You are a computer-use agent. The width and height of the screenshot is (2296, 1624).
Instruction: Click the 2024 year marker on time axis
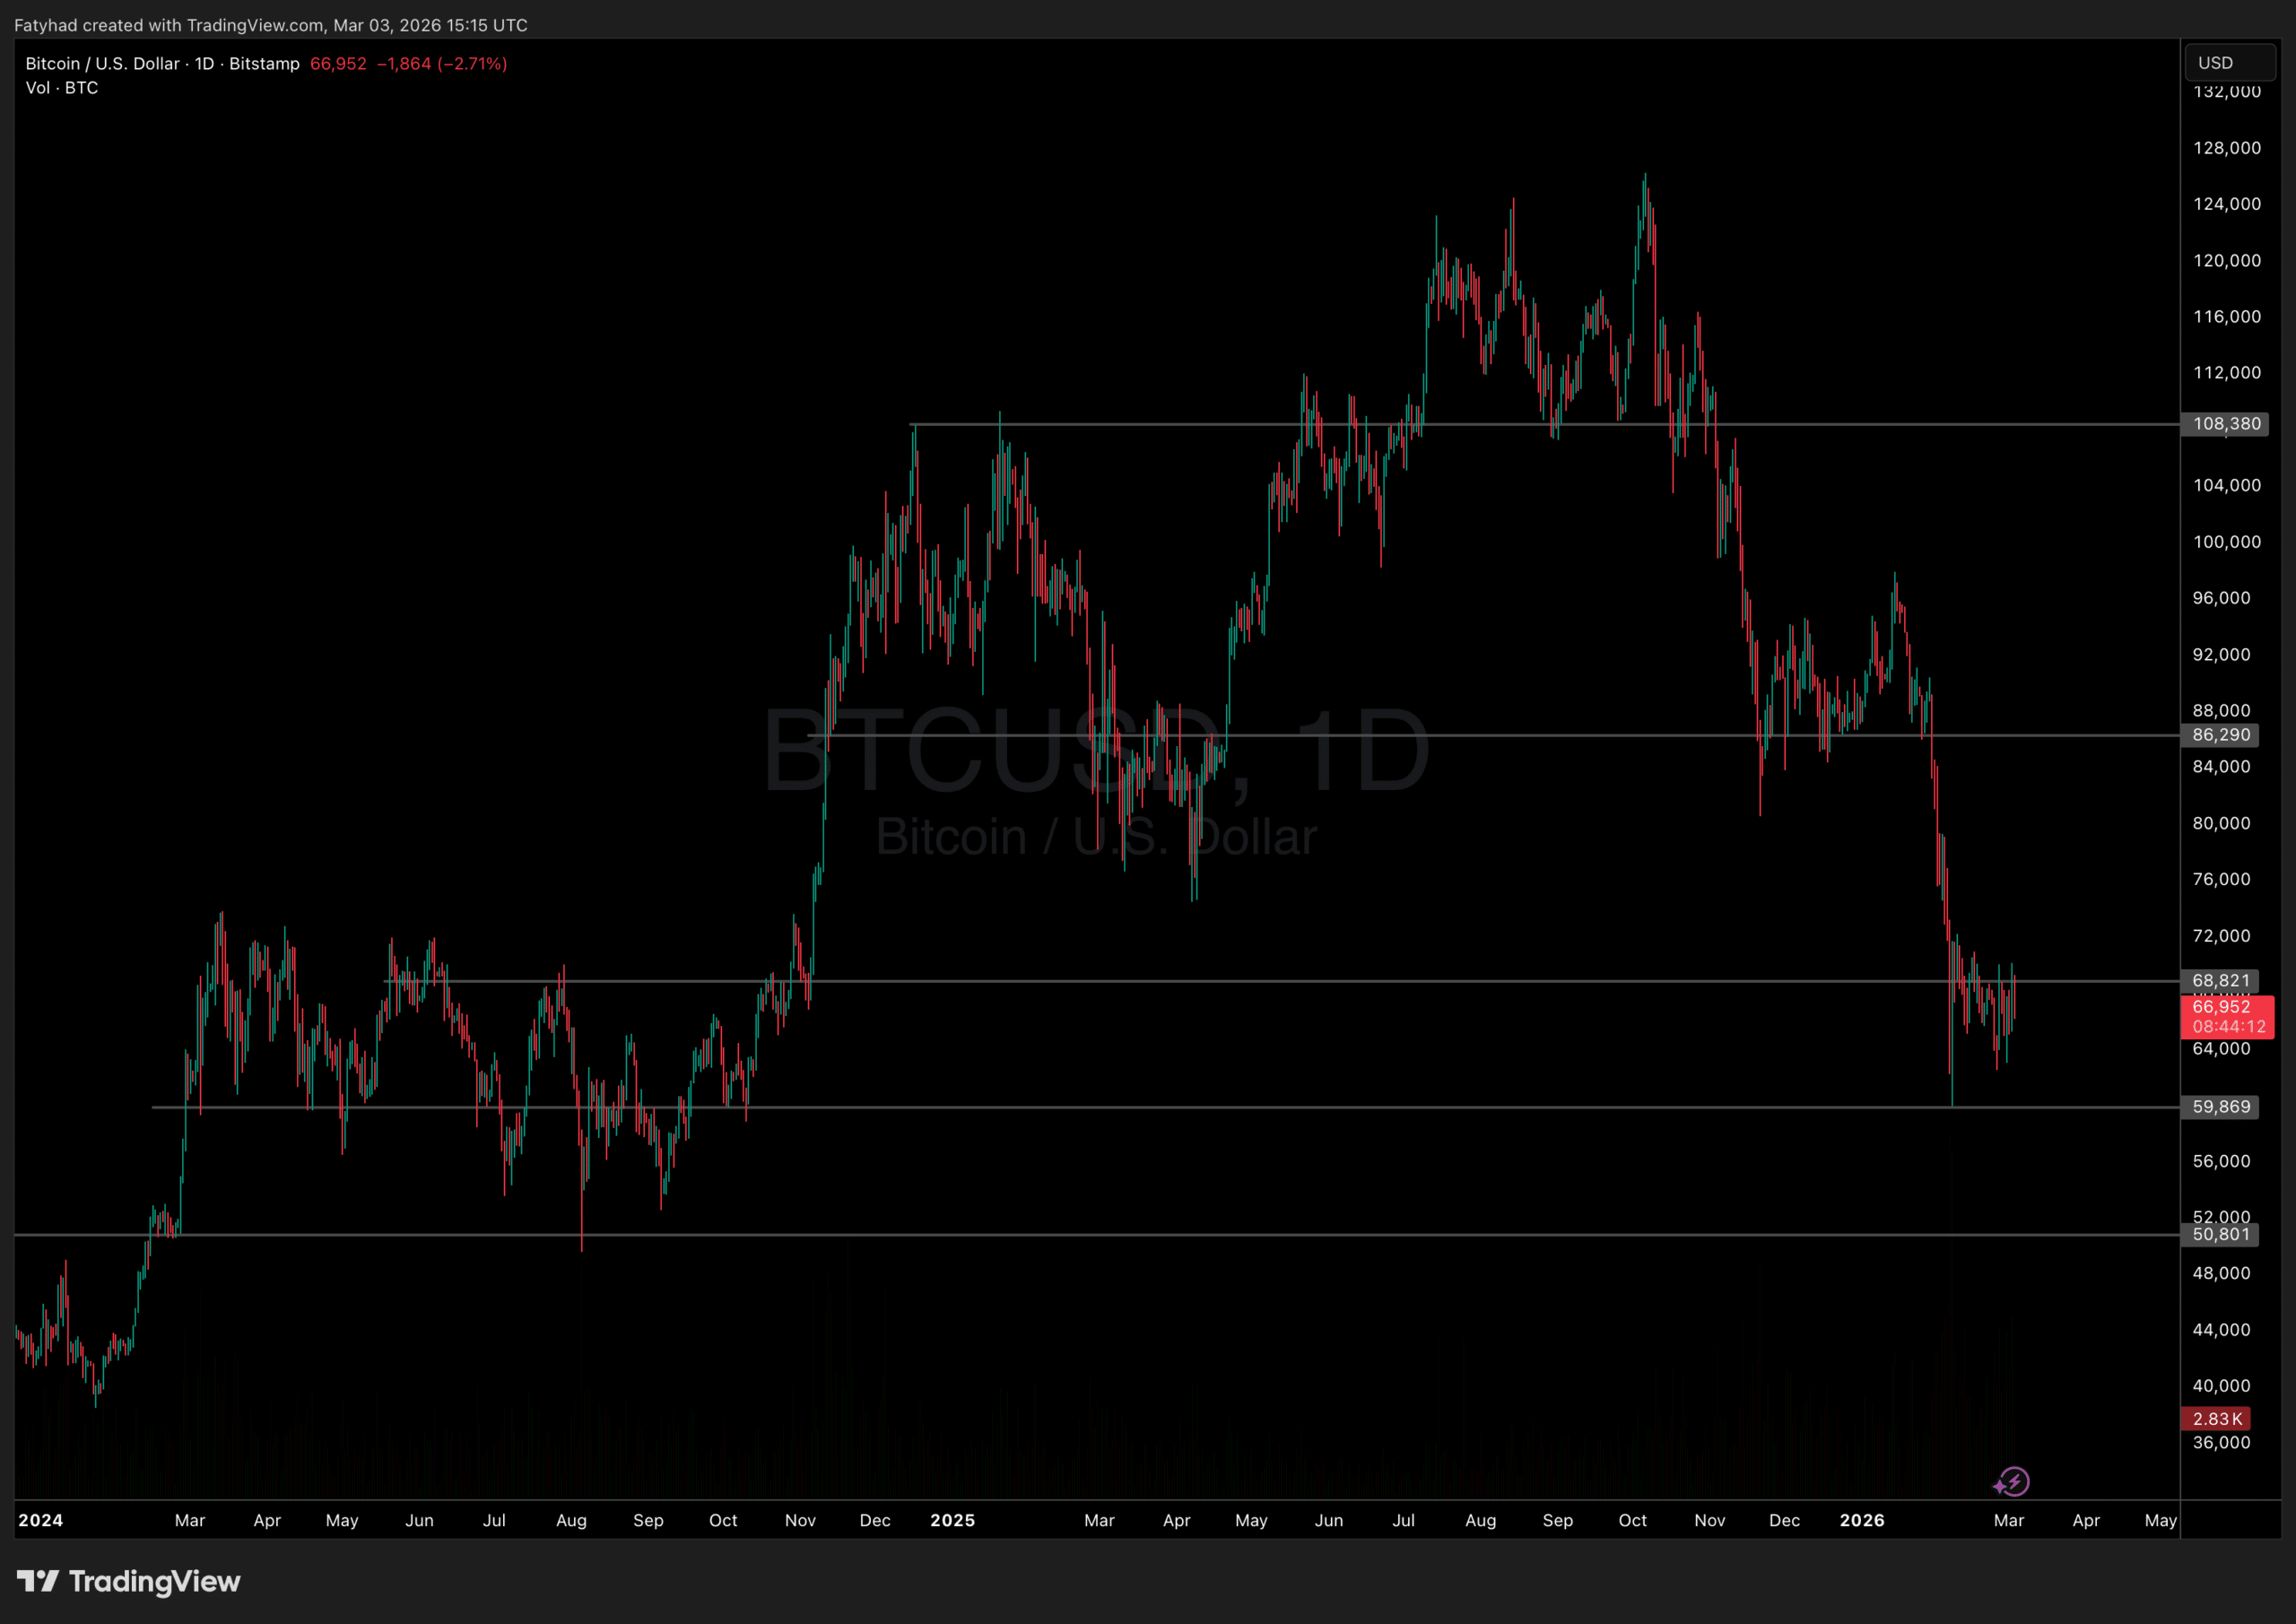click(41, 1520)
